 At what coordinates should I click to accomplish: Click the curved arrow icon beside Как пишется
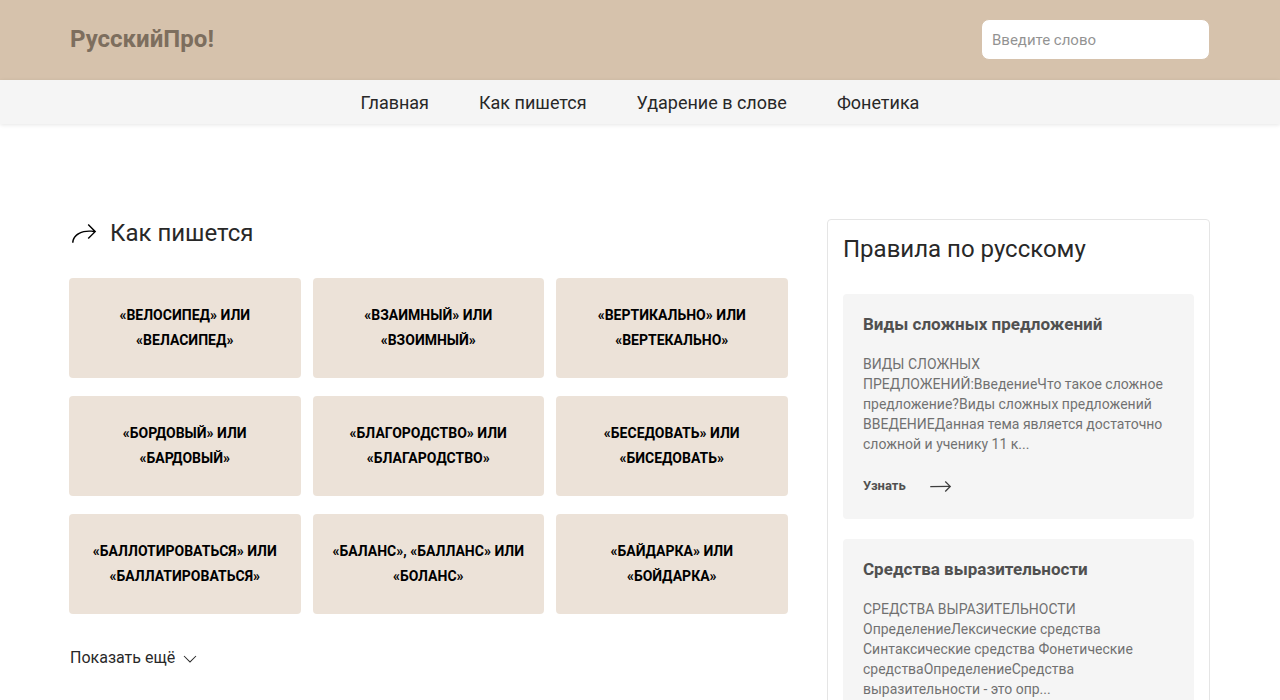(83, 234)
